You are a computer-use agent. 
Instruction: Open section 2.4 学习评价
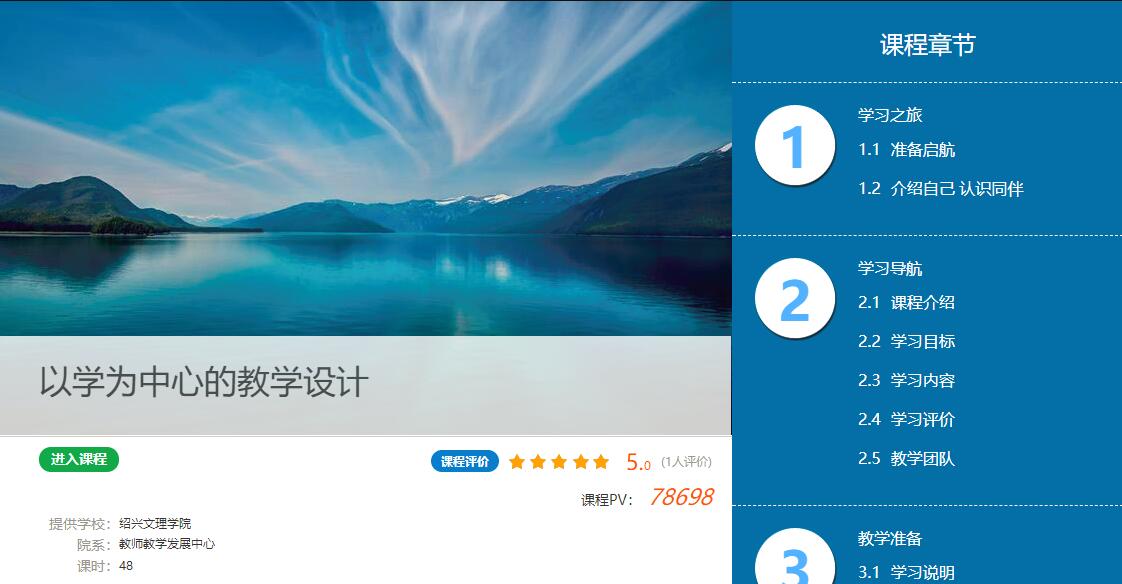(x=907, y=419)
